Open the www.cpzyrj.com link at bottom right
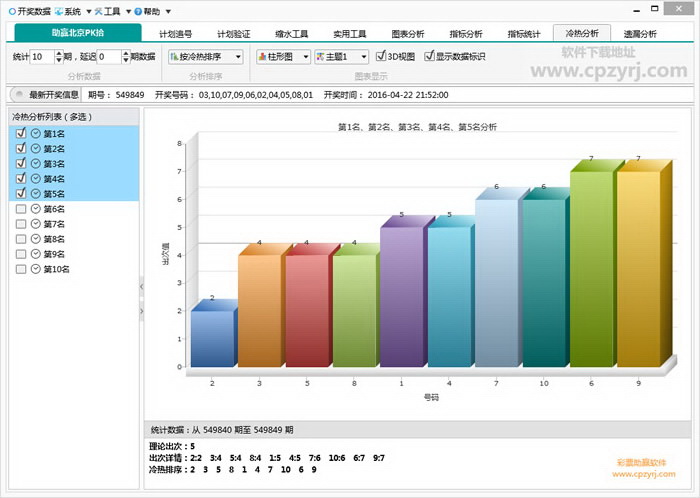This screenshot has width=700, height=498. tap(643, 474)
